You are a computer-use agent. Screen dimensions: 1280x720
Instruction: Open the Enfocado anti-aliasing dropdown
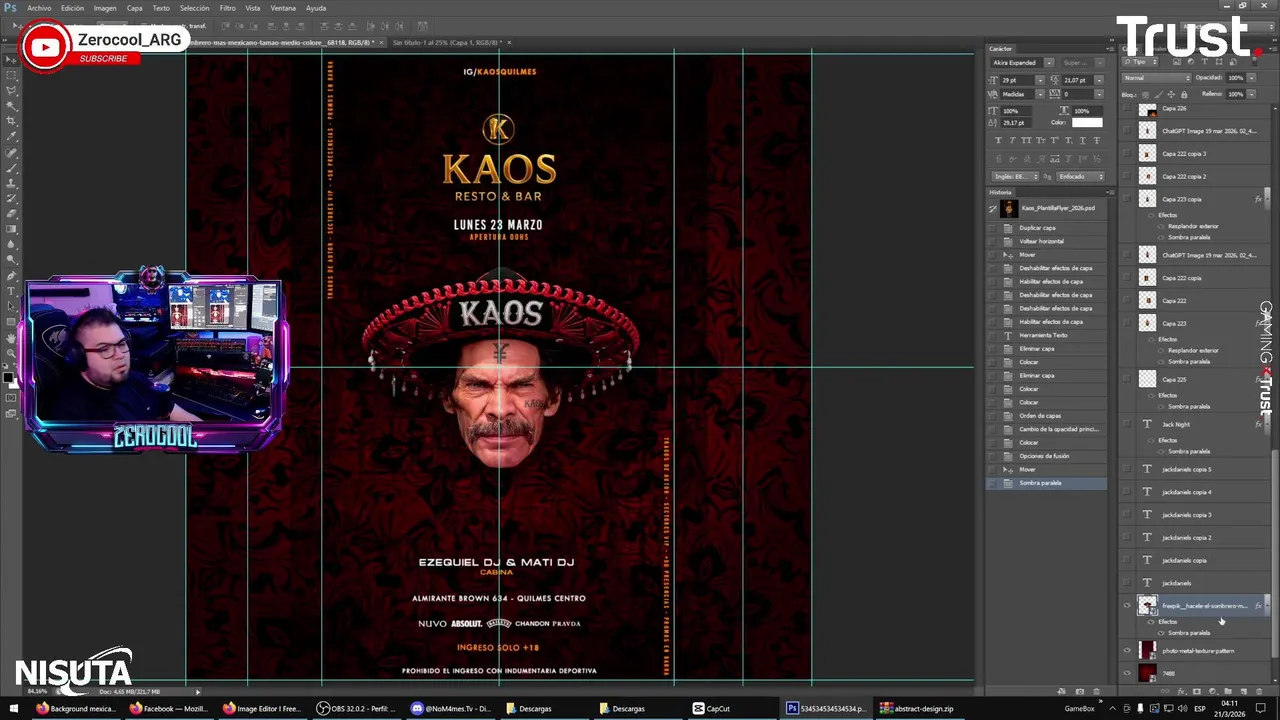pyautogui.click(x=1081, y=177)
